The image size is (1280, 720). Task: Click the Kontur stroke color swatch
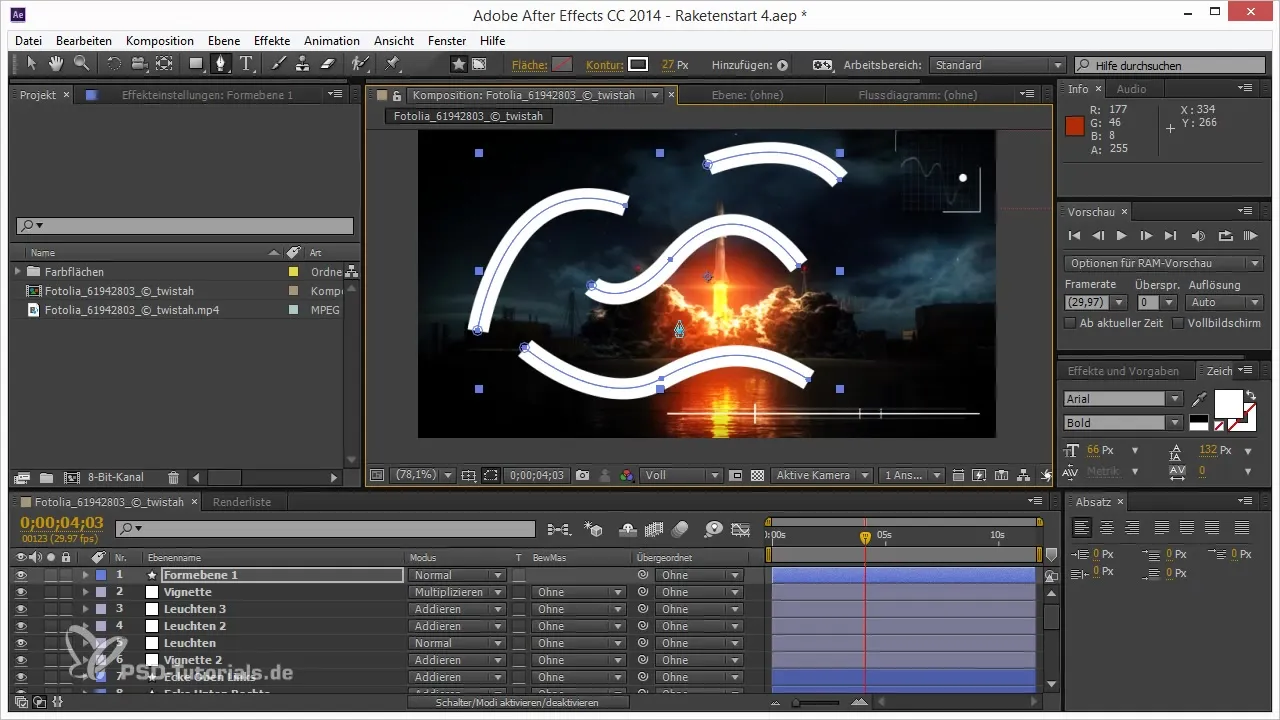click(x=638, y=65)
